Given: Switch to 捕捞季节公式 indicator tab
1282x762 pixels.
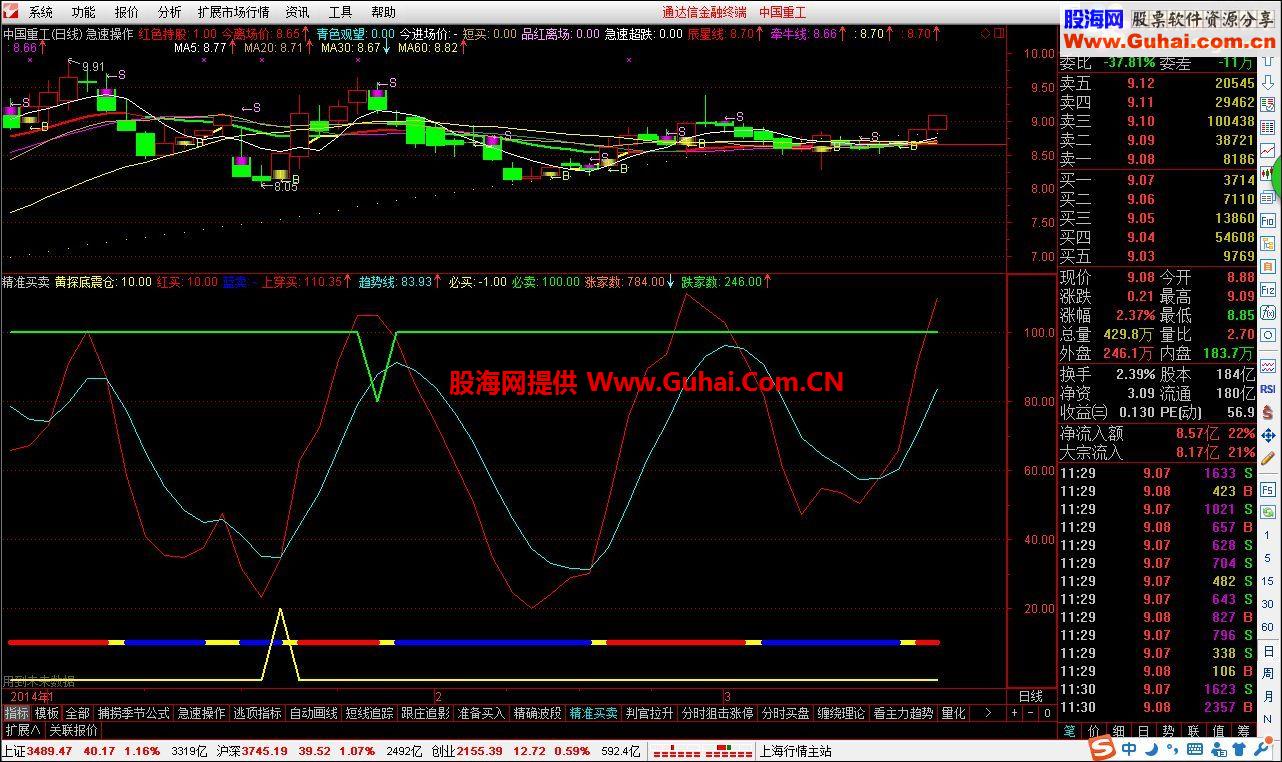Looking at the screenshot, I should coord(134,713).
